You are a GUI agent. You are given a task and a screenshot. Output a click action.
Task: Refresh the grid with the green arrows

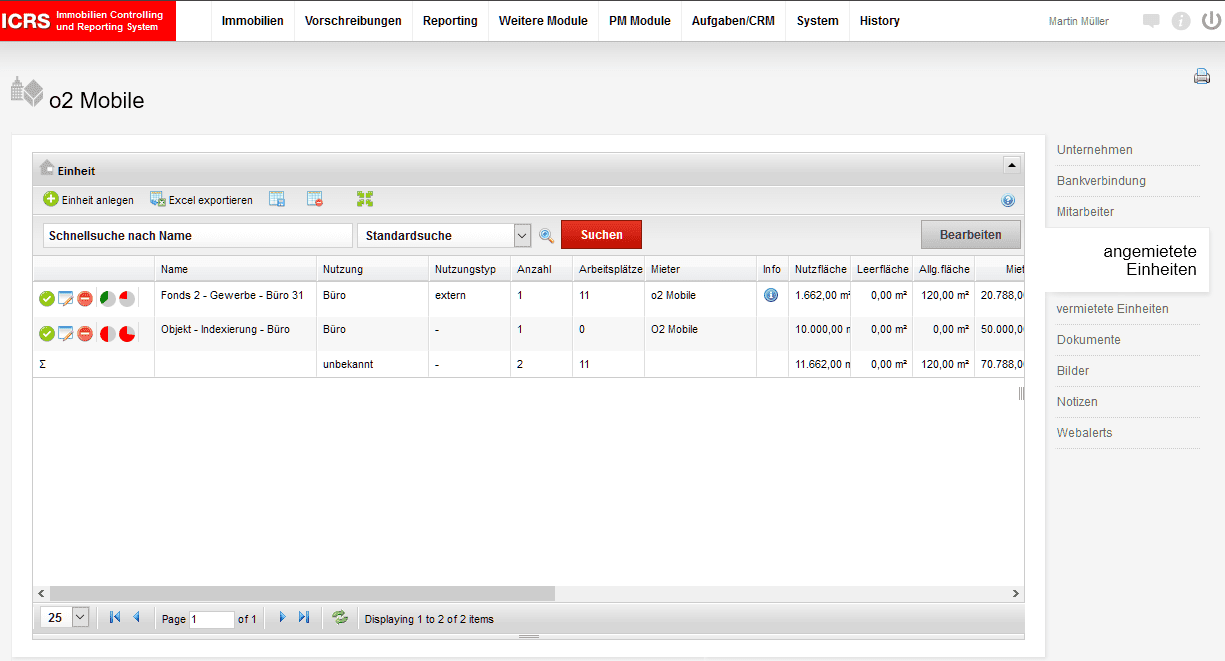(340, 618)
